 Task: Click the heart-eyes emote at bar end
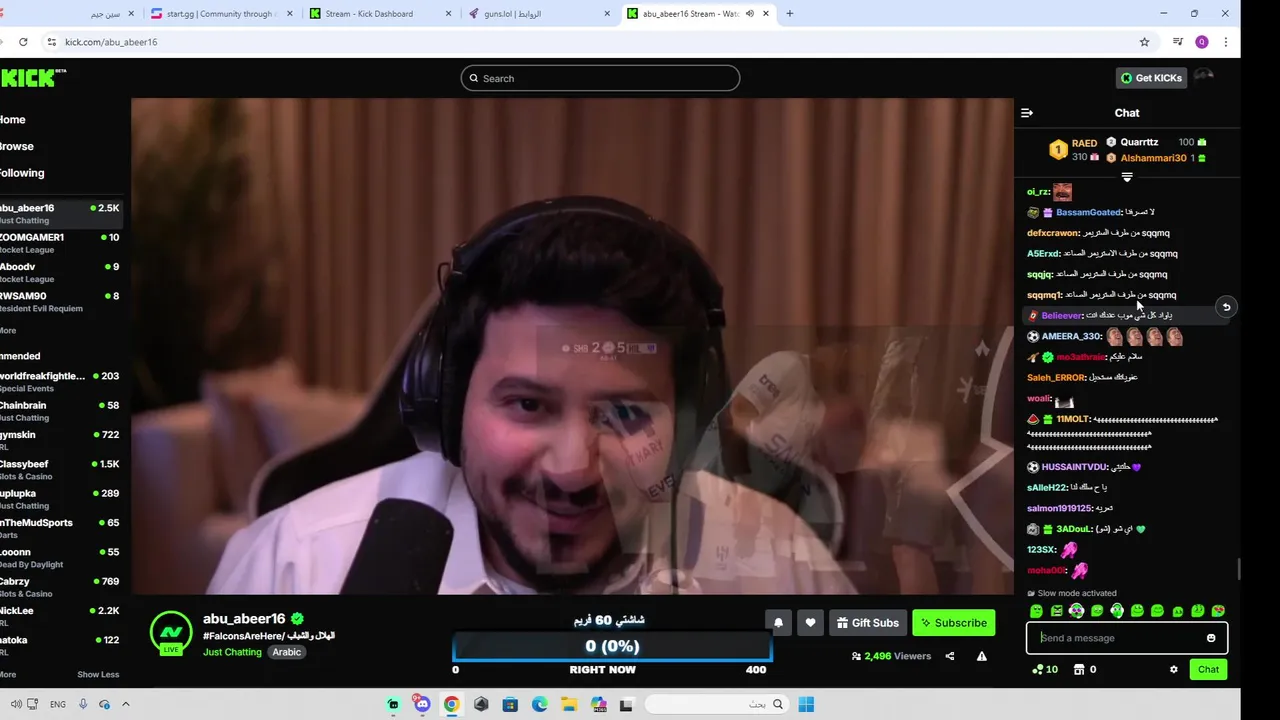pyautogui.click(x=1218, y=611)
